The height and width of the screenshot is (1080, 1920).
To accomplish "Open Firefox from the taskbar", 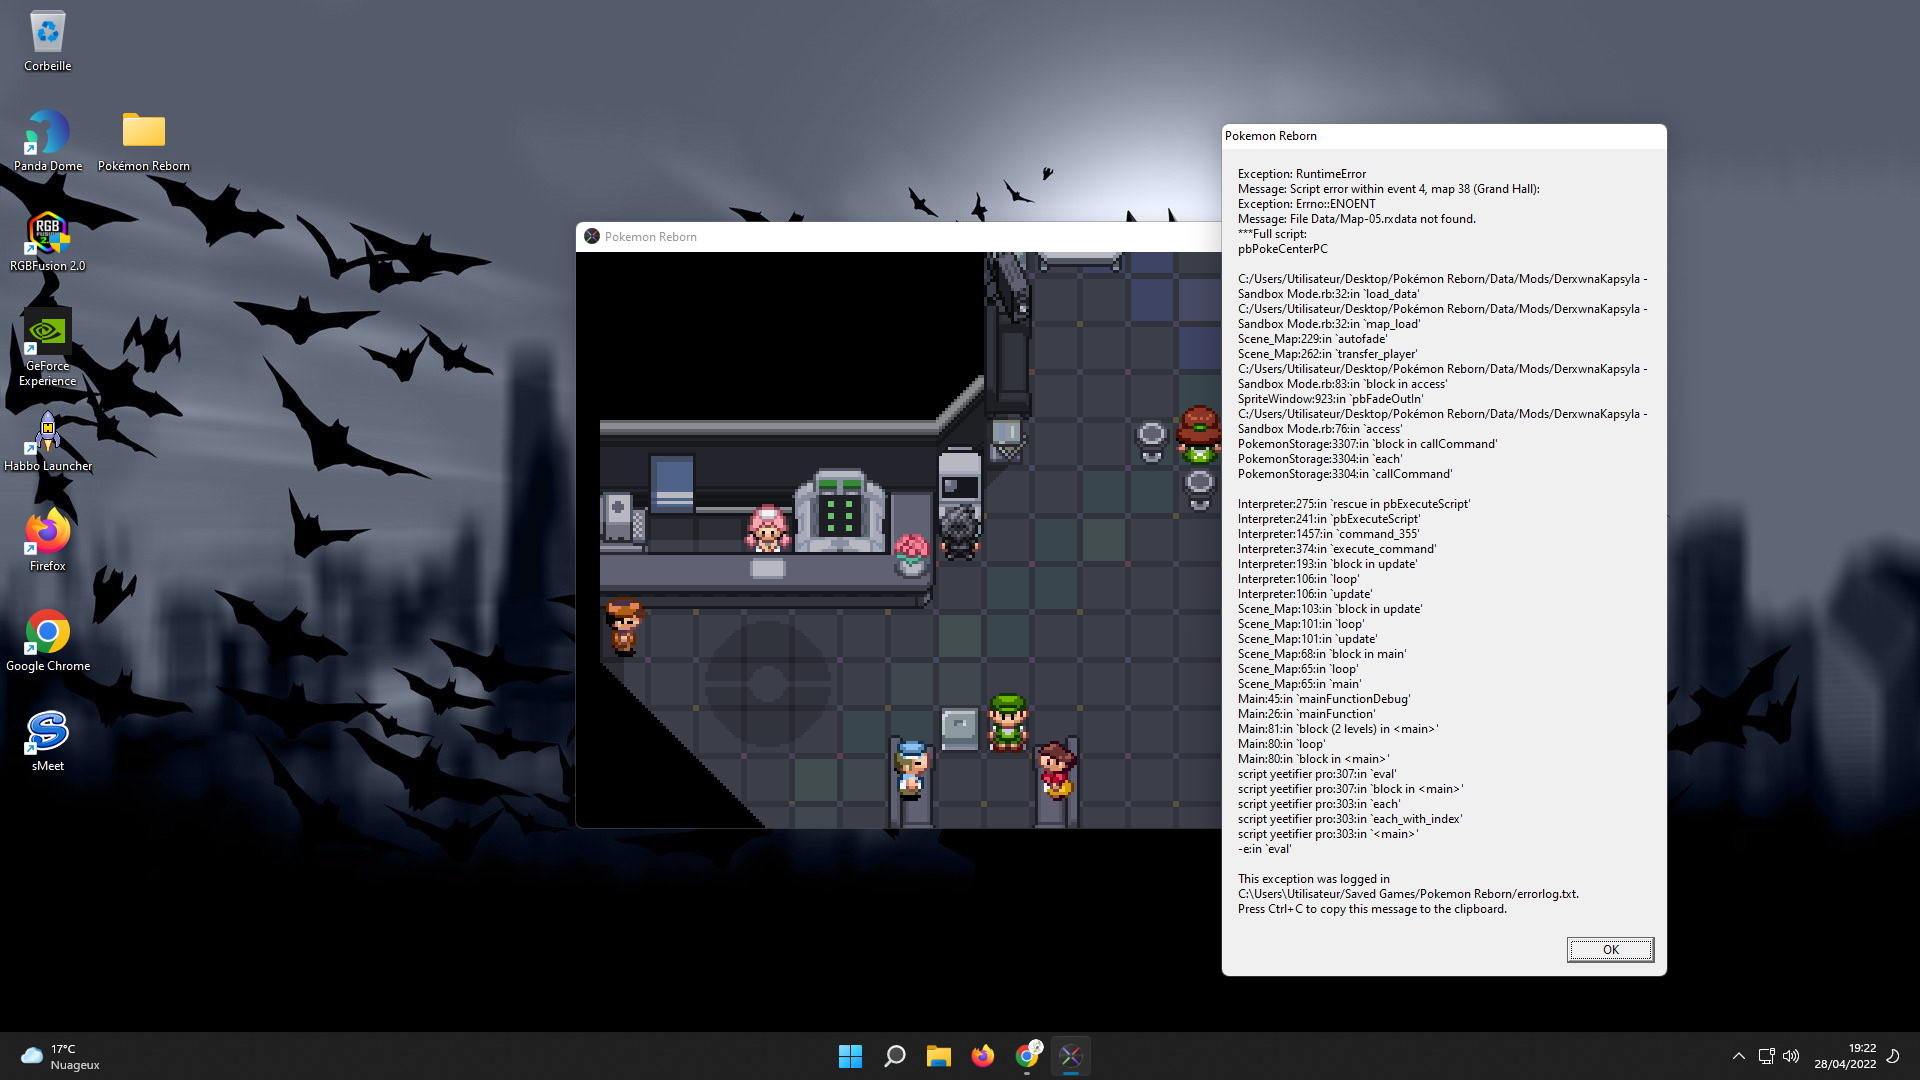I will [x=982, y=1056].
